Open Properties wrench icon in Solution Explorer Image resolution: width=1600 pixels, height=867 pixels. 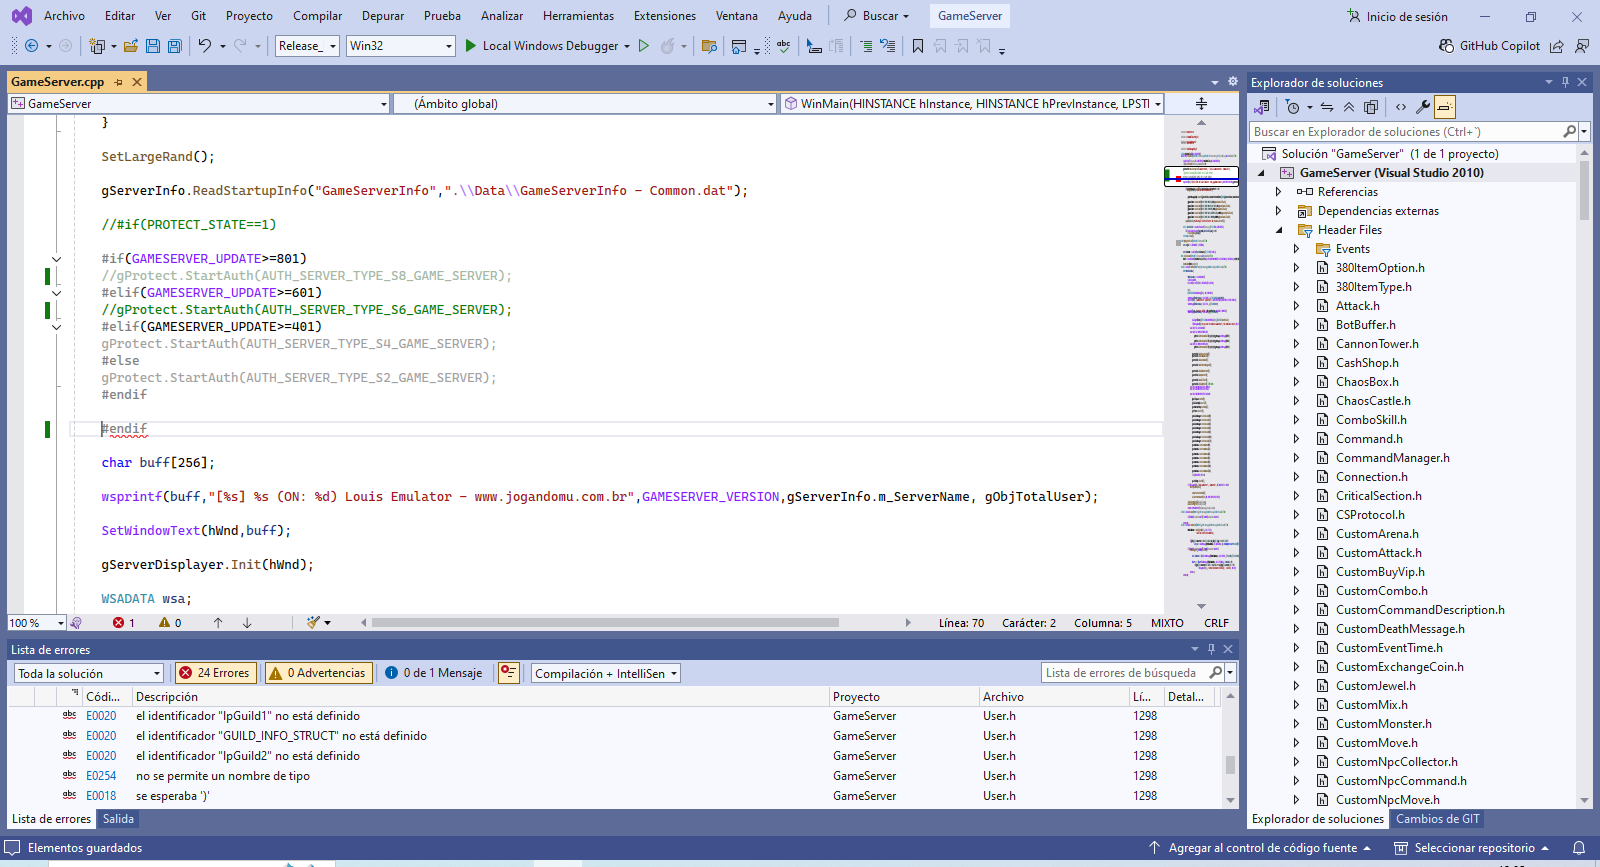[1423, 107]
